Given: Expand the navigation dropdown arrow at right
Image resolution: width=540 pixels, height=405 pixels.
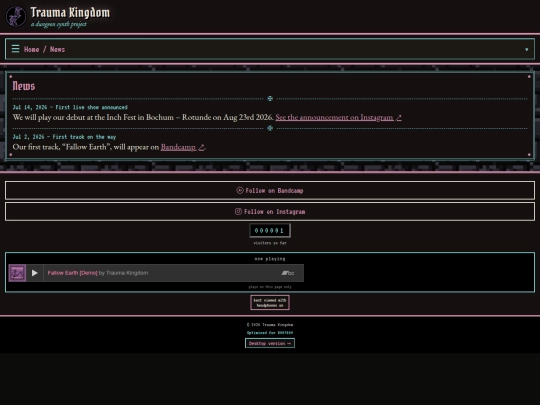Looking at the screenshot, I should (x=527, y=50).
